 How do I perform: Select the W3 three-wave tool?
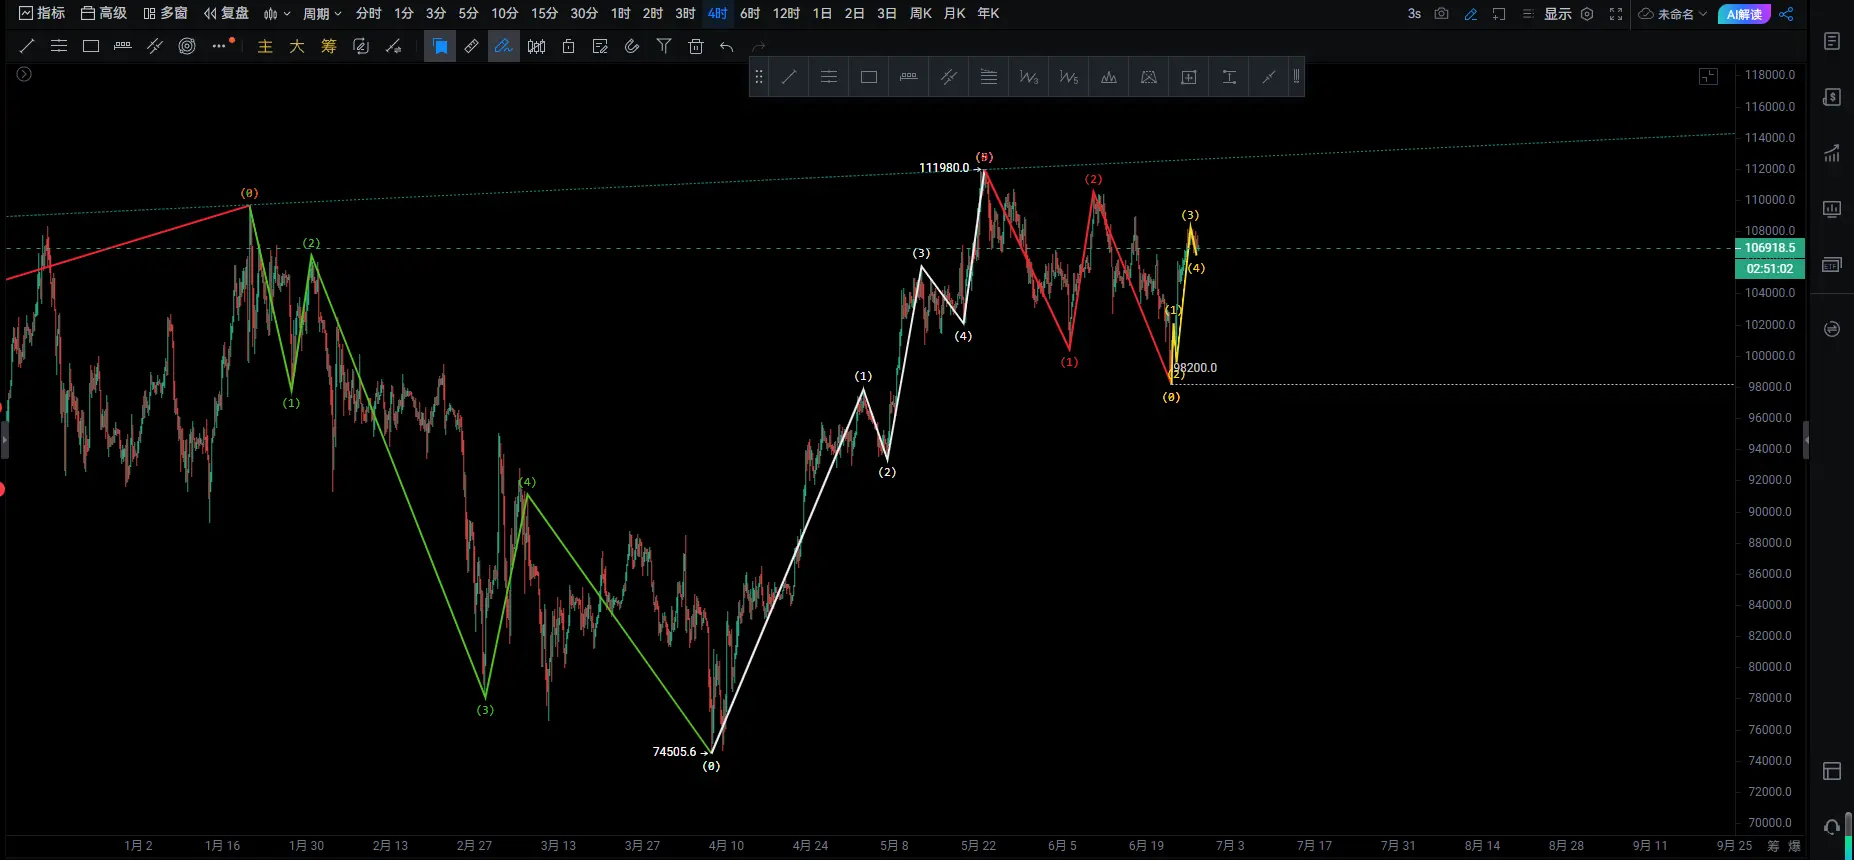(1029, 77)
